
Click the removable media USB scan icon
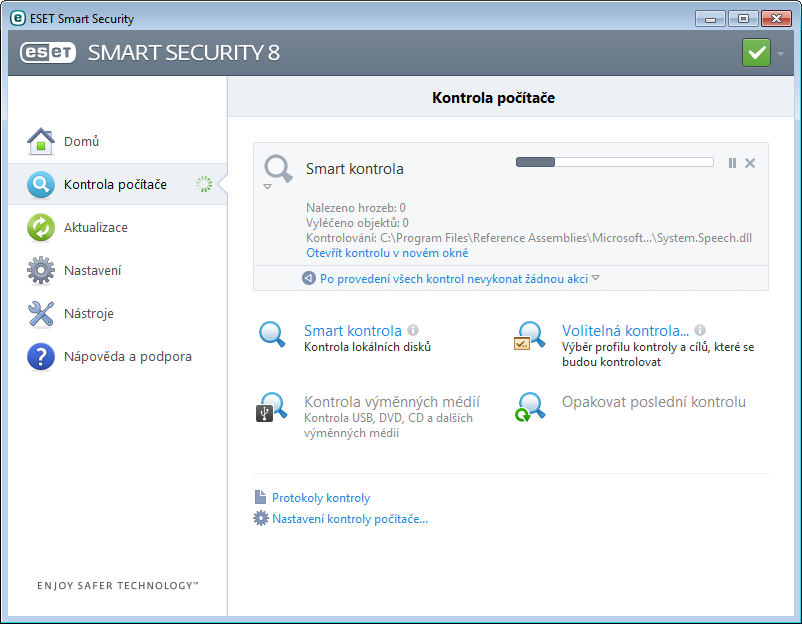(x=272, y=407)
